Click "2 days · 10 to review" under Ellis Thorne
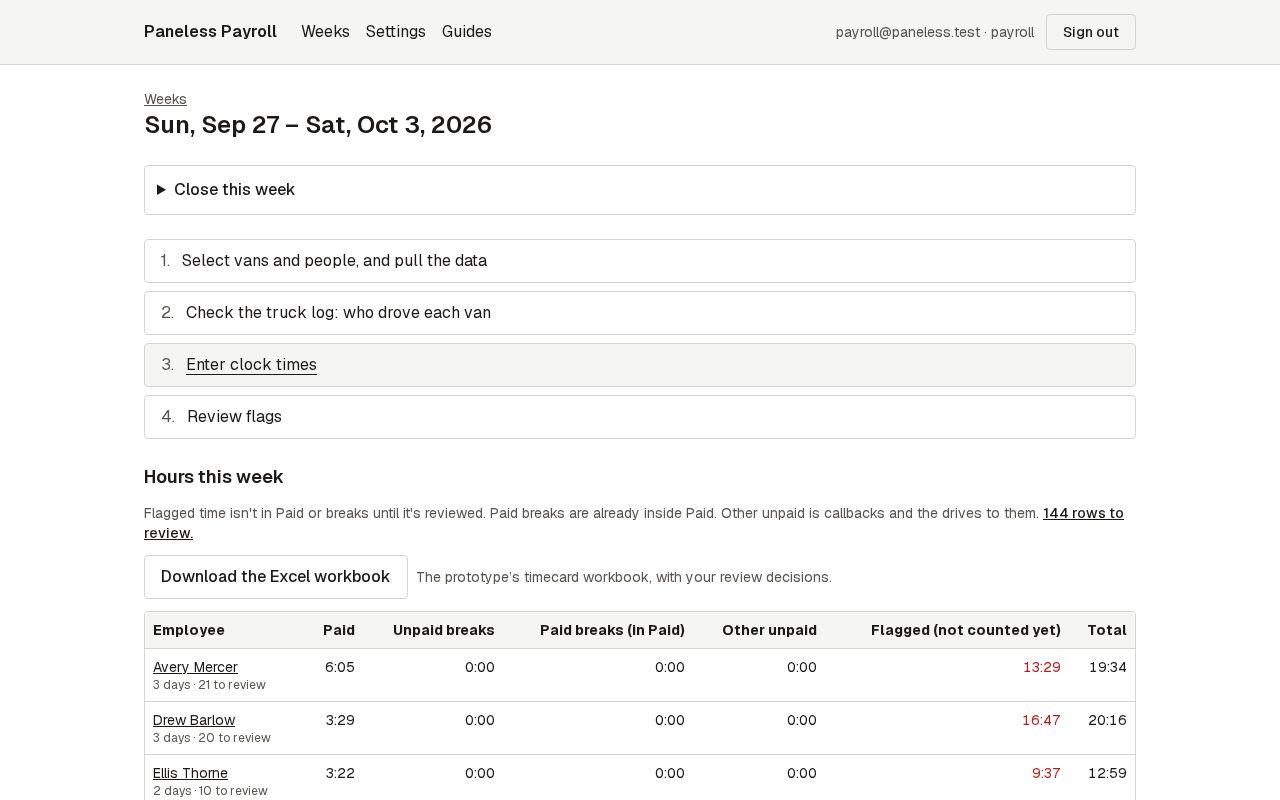1280x800 pixels. (x=210, y=791)
